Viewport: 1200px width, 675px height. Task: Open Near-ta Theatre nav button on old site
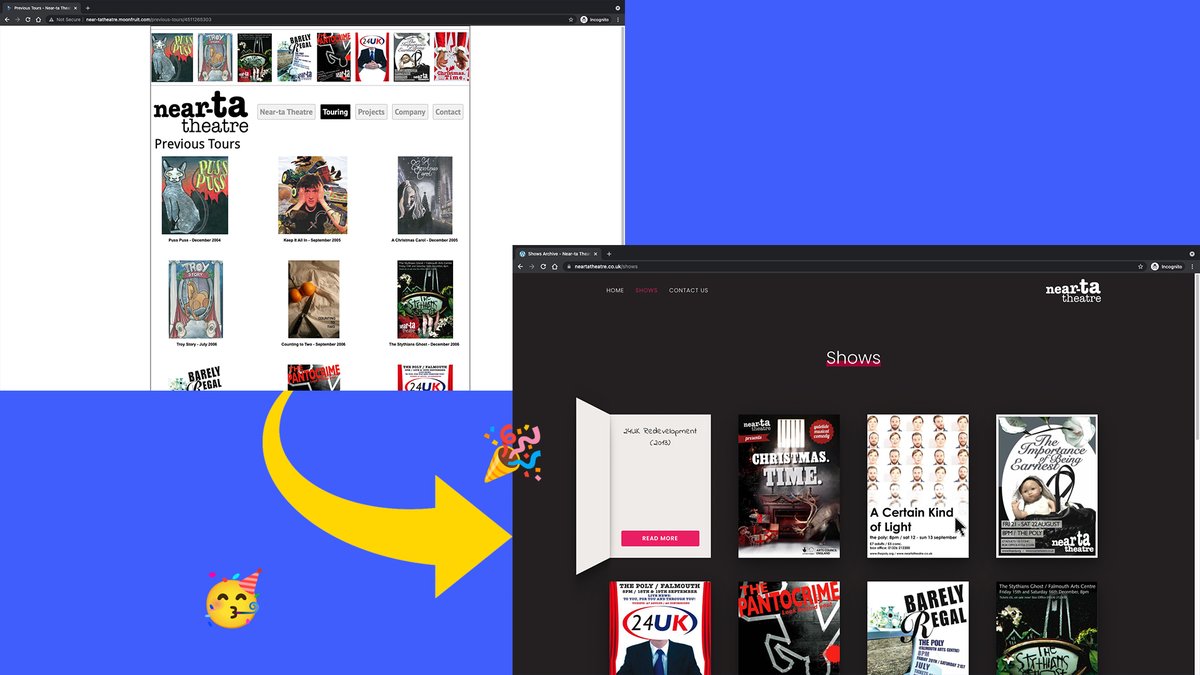tap(286, 112)
